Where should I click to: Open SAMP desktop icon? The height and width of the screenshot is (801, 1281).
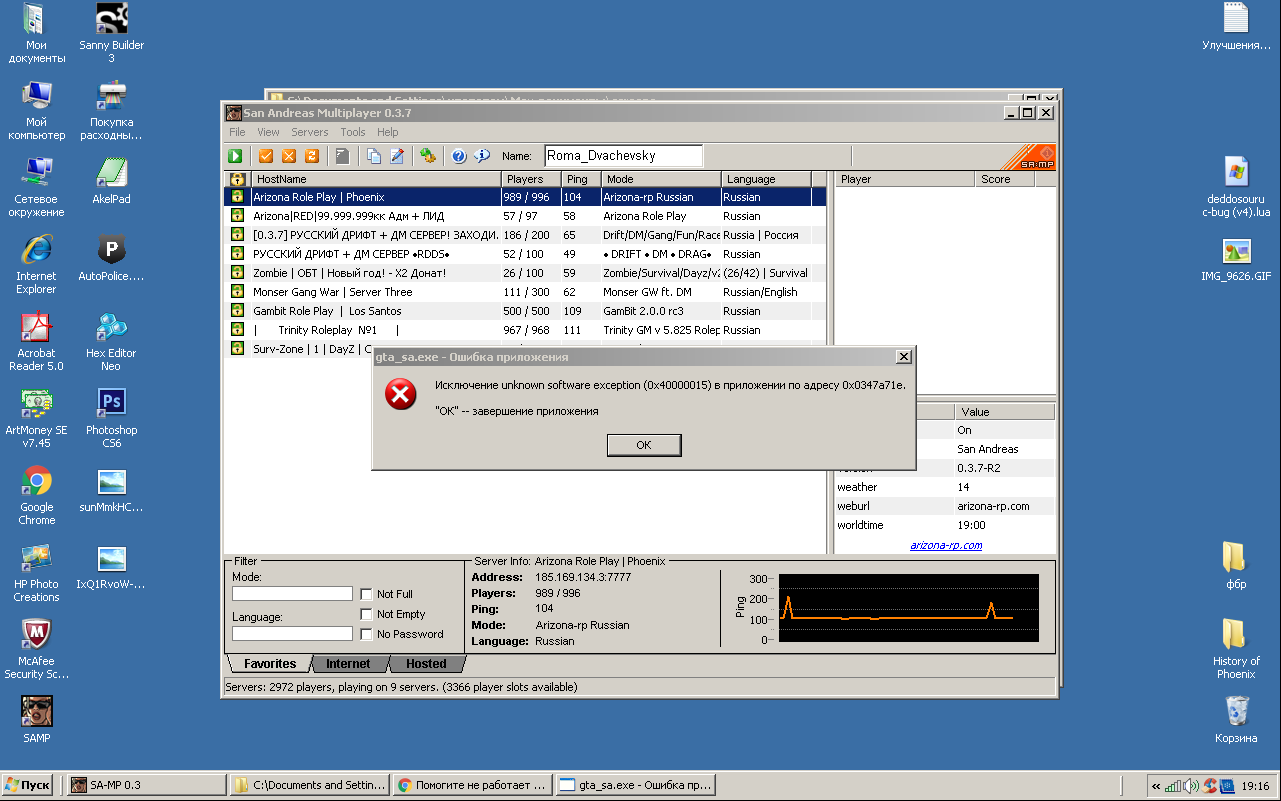[x=37, y=719]
